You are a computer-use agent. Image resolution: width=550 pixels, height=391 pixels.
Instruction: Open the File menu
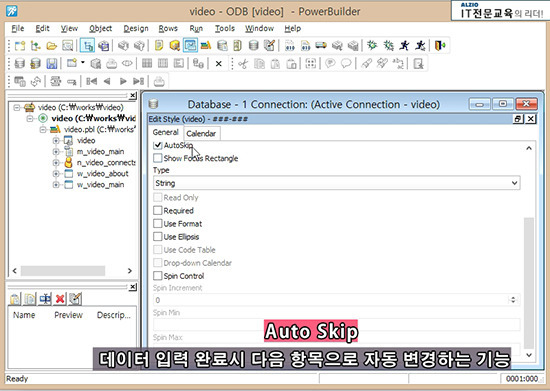(x=18, y=28)
